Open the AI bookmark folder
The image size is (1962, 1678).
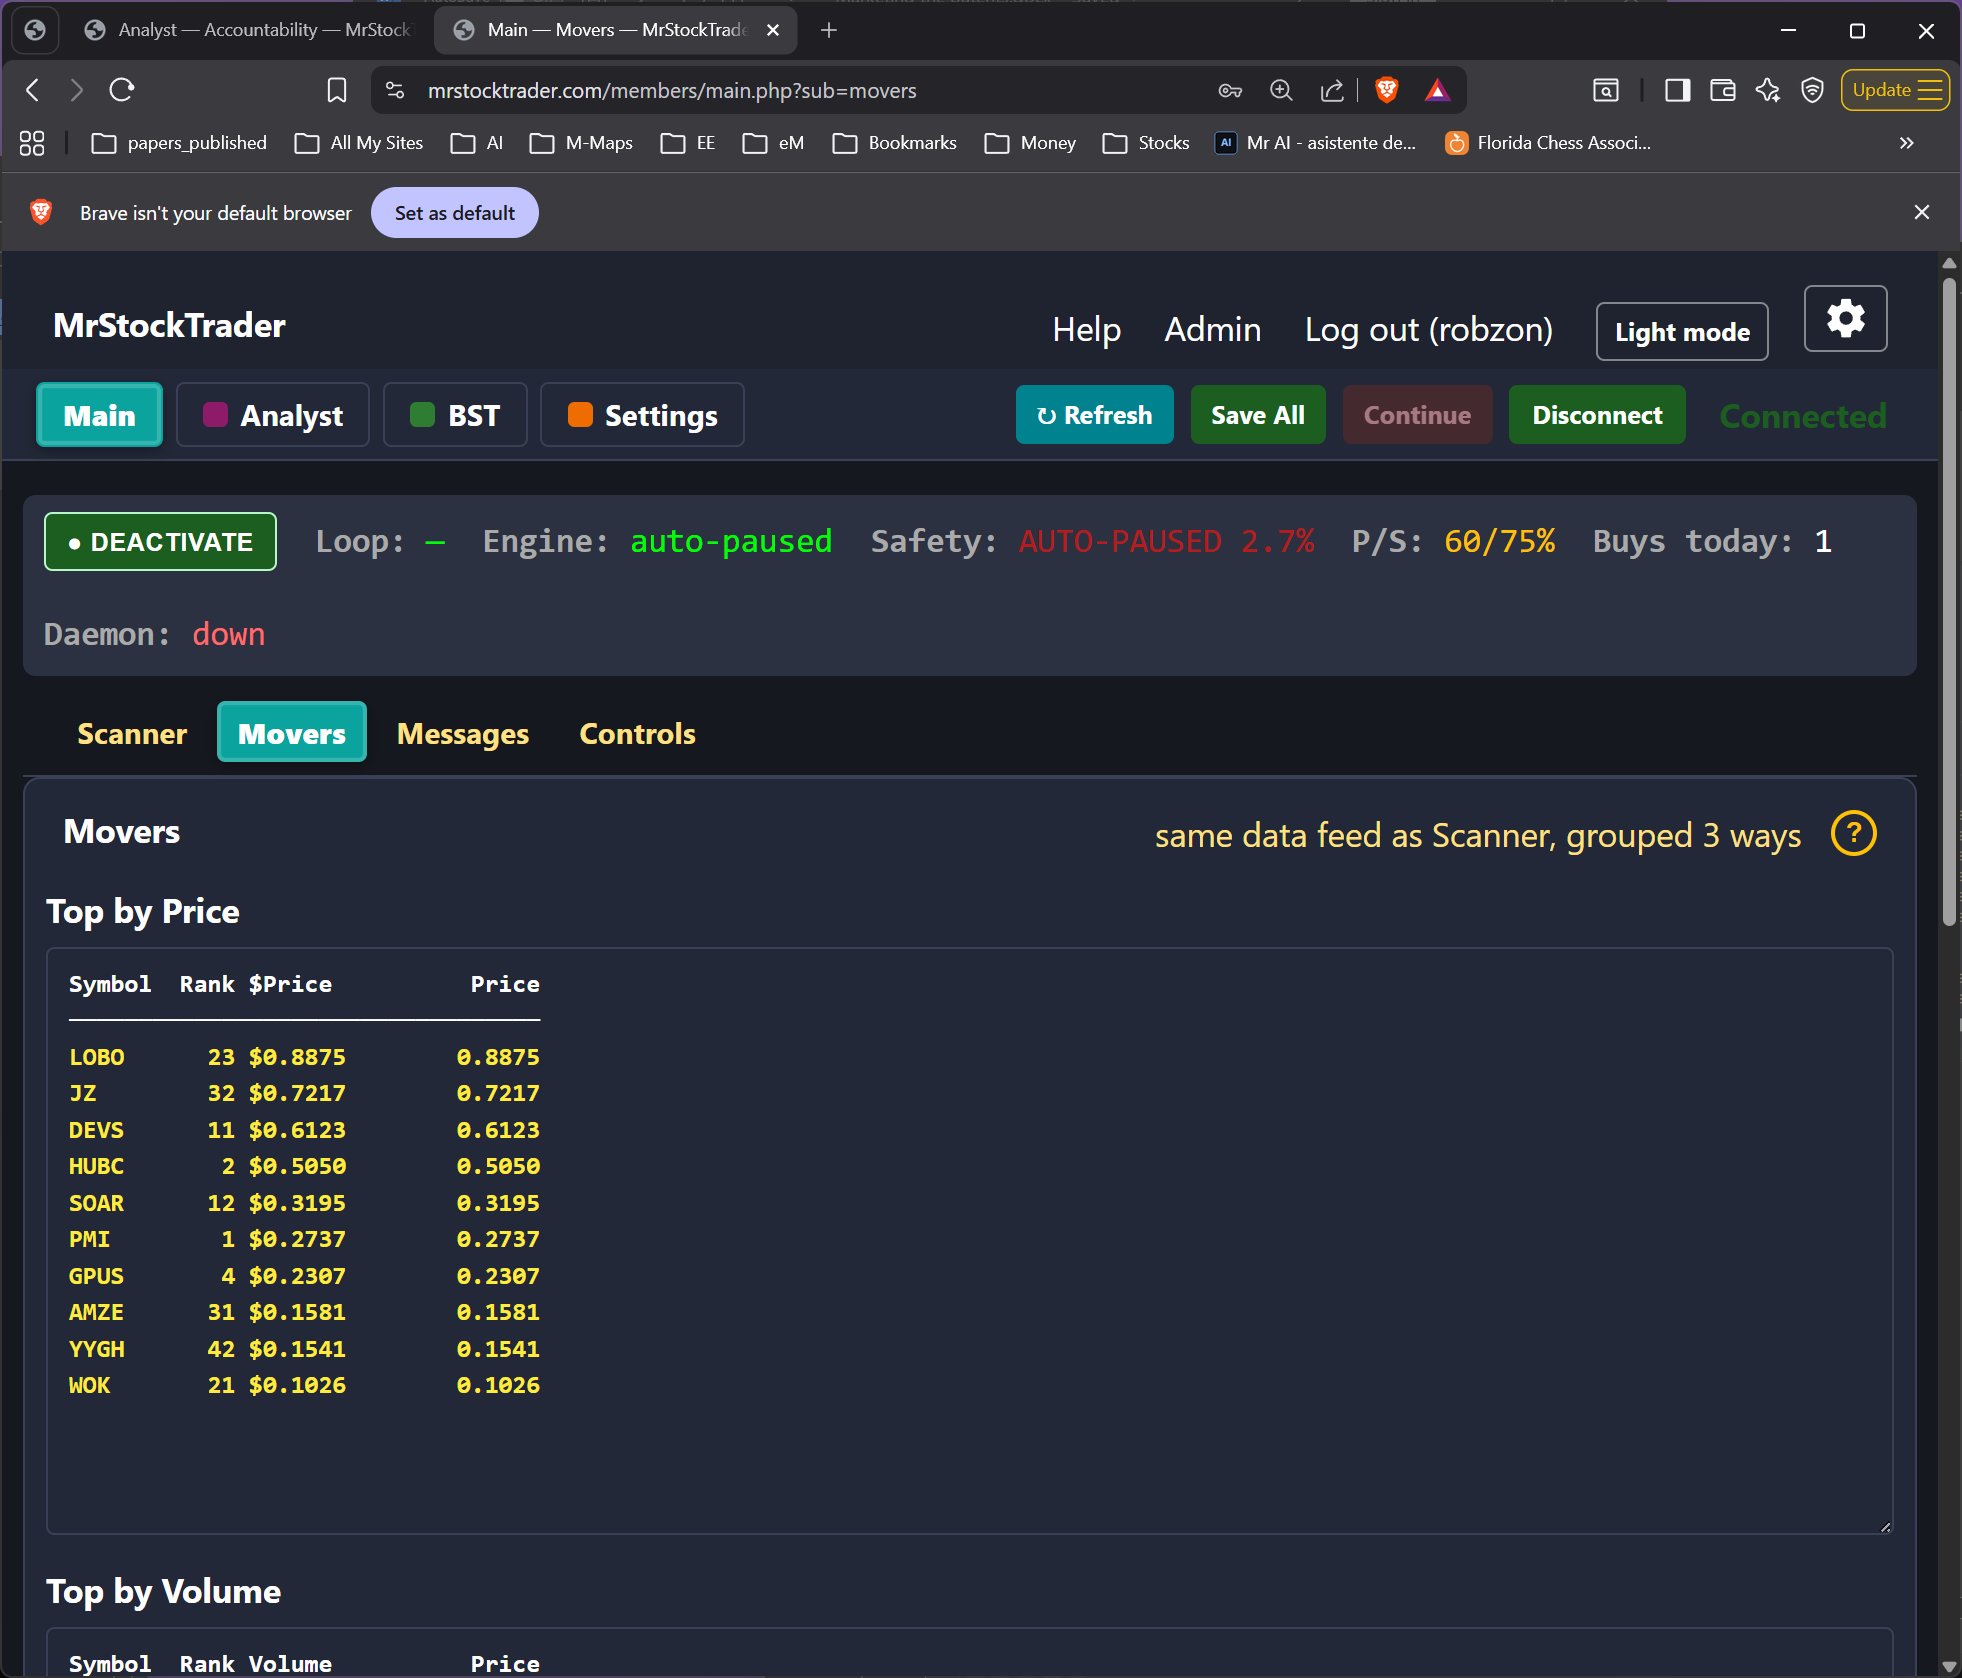coord(477,143)
